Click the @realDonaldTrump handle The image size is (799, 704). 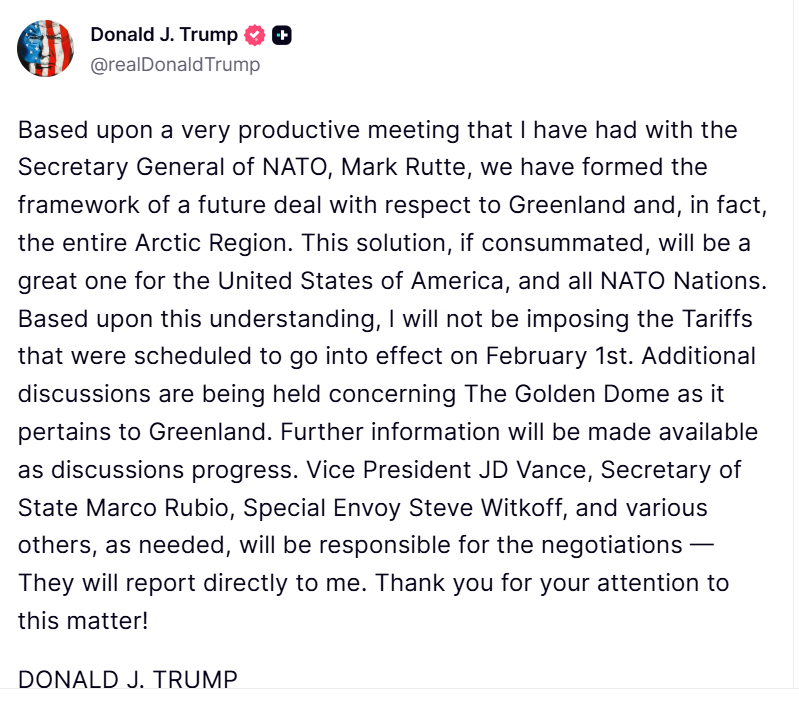click(x=175, y=65)
